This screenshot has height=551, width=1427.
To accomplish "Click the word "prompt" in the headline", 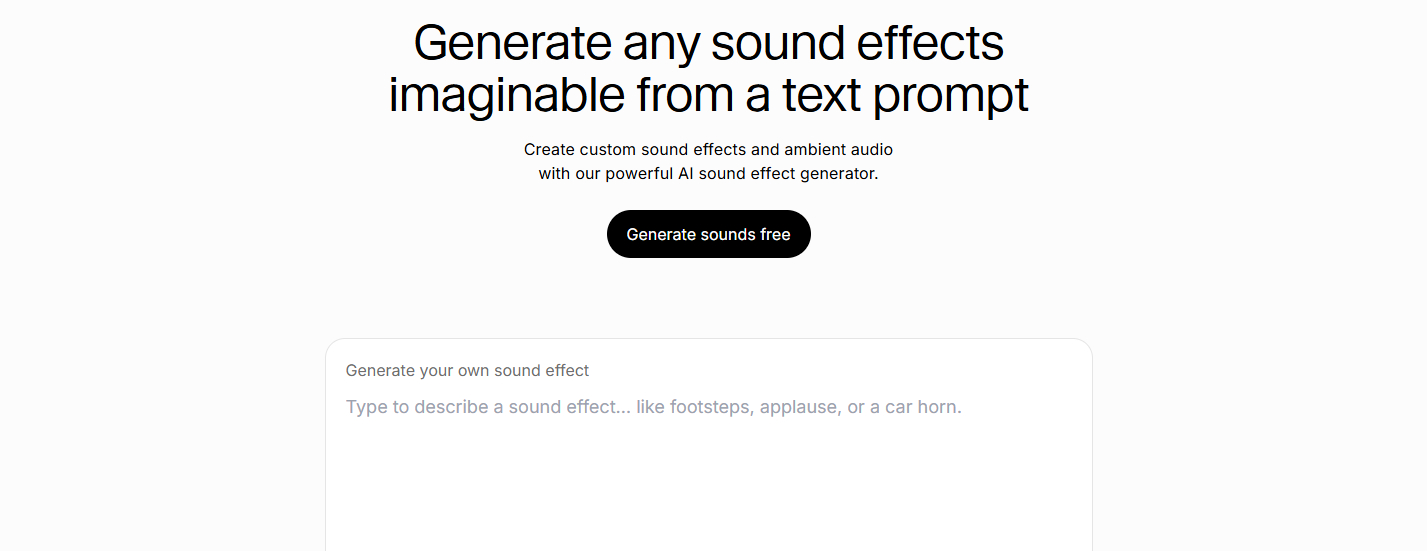I will [x=950, y=96].
